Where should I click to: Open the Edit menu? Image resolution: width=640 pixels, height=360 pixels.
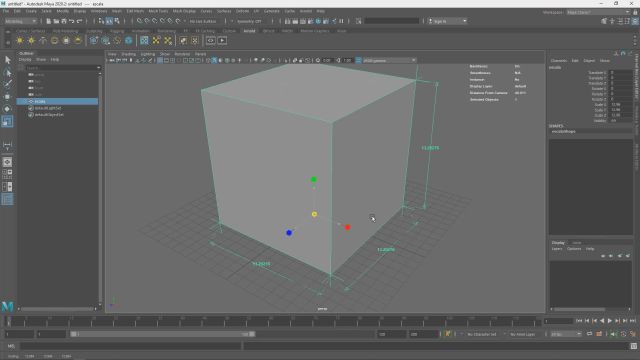pos(17,11)
